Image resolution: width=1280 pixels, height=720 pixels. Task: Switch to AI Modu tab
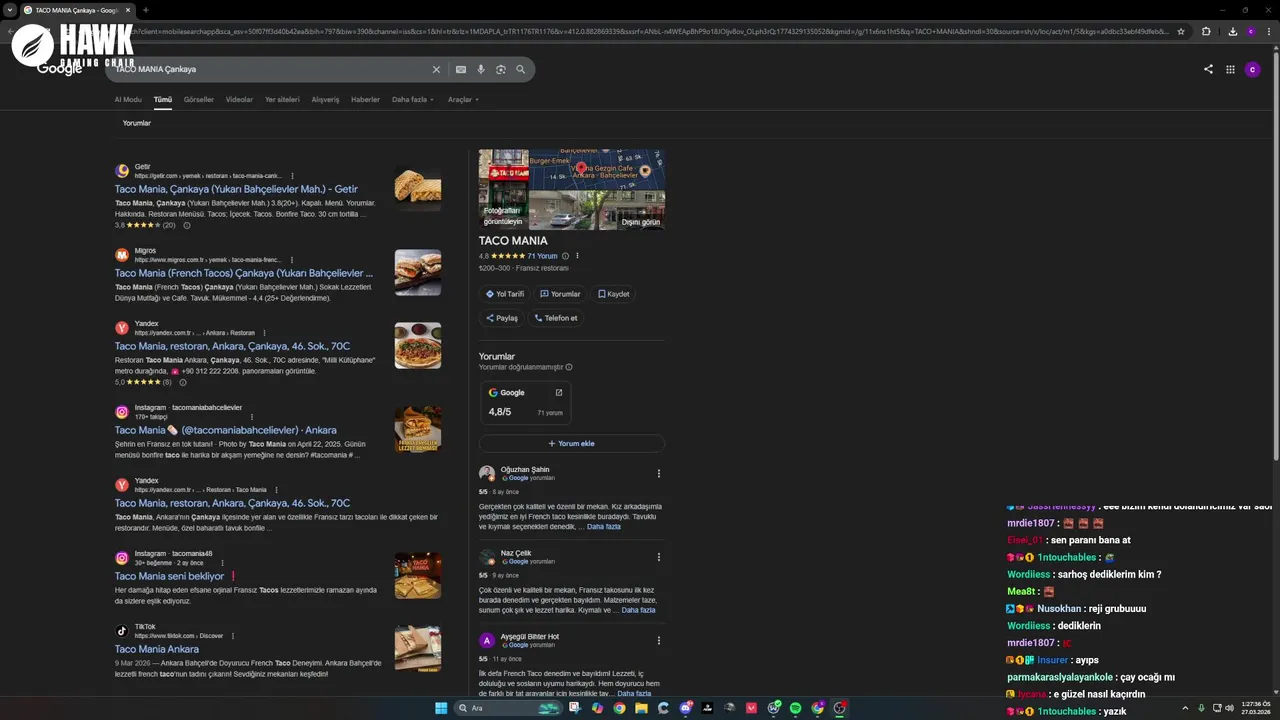128,100
